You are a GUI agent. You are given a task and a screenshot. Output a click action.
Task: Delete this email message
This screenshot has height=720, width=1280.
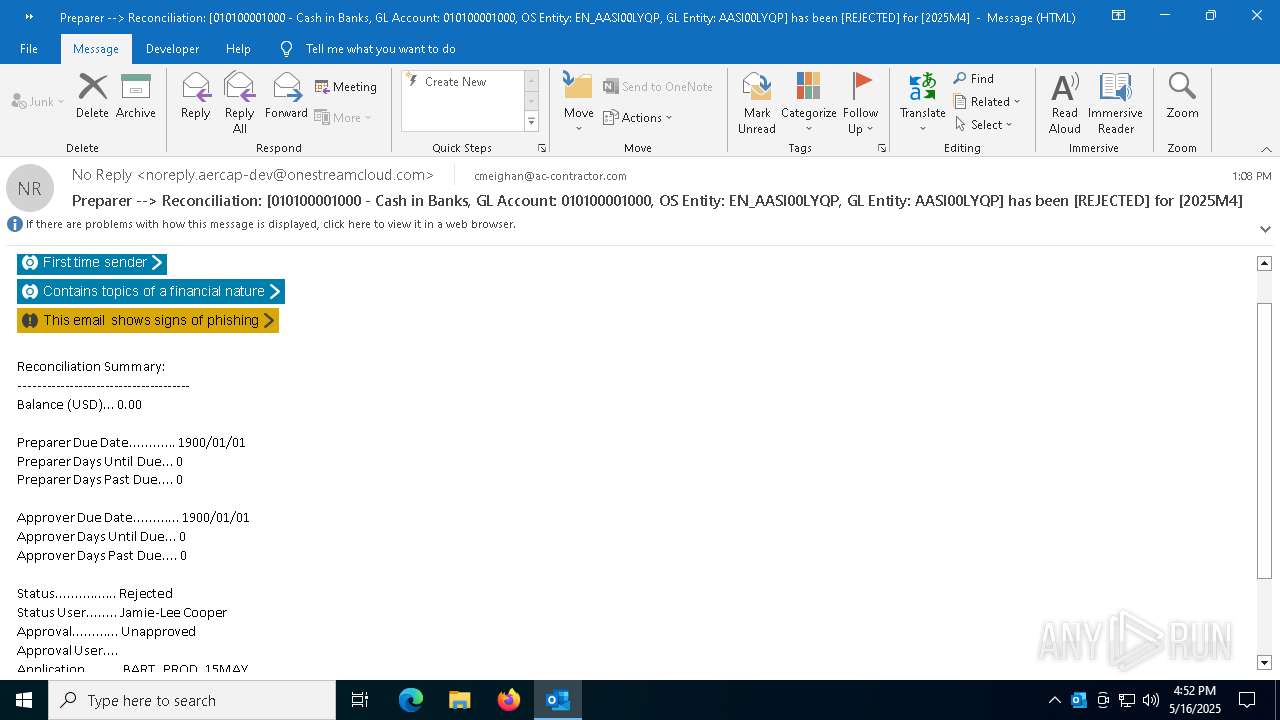click(x=92, y=96)
